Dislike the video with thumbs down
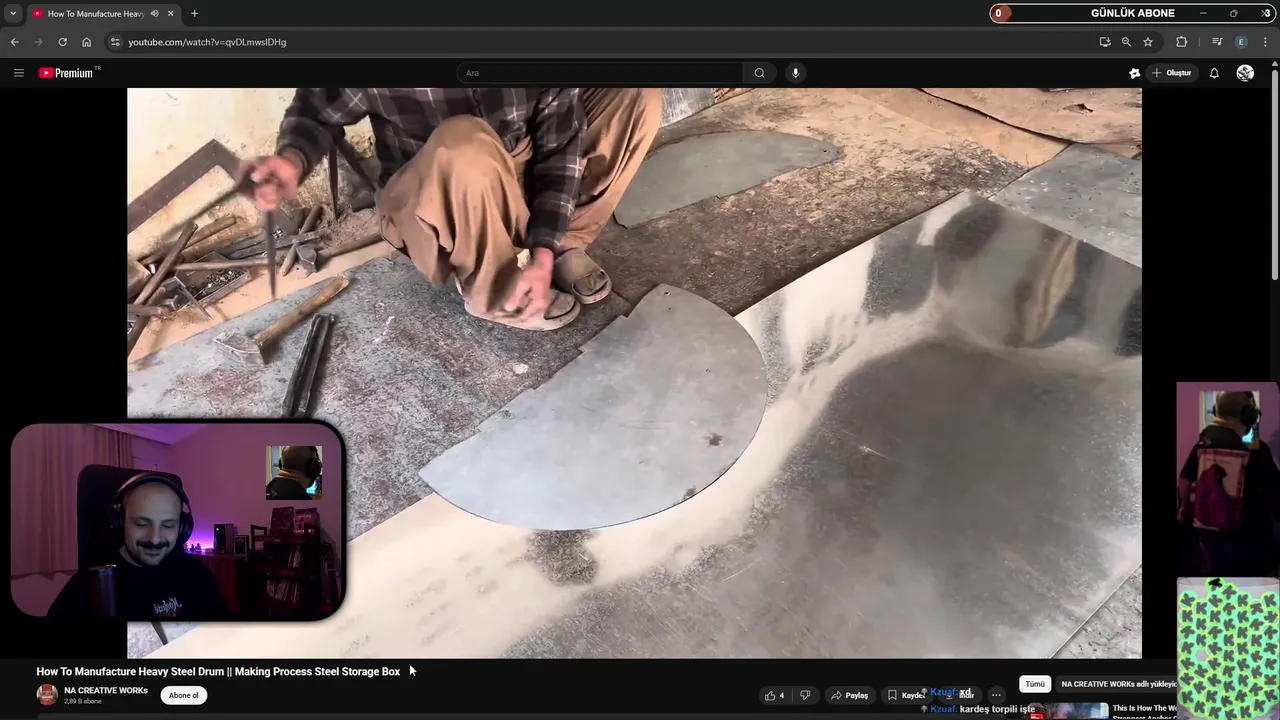1280x720 pixels. click(x=805, y=695)
